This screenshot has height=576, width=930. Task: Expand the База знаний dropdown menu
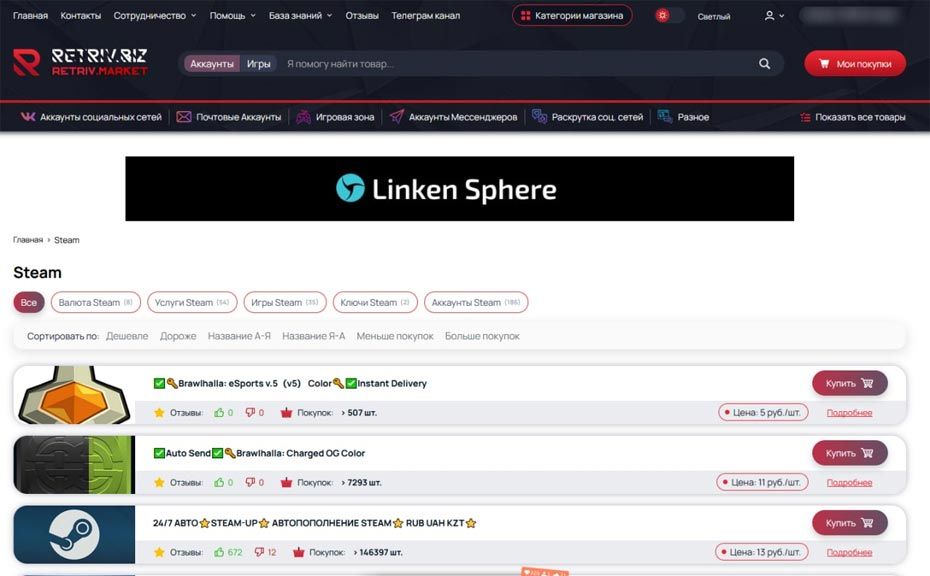(x=301, y=16)
